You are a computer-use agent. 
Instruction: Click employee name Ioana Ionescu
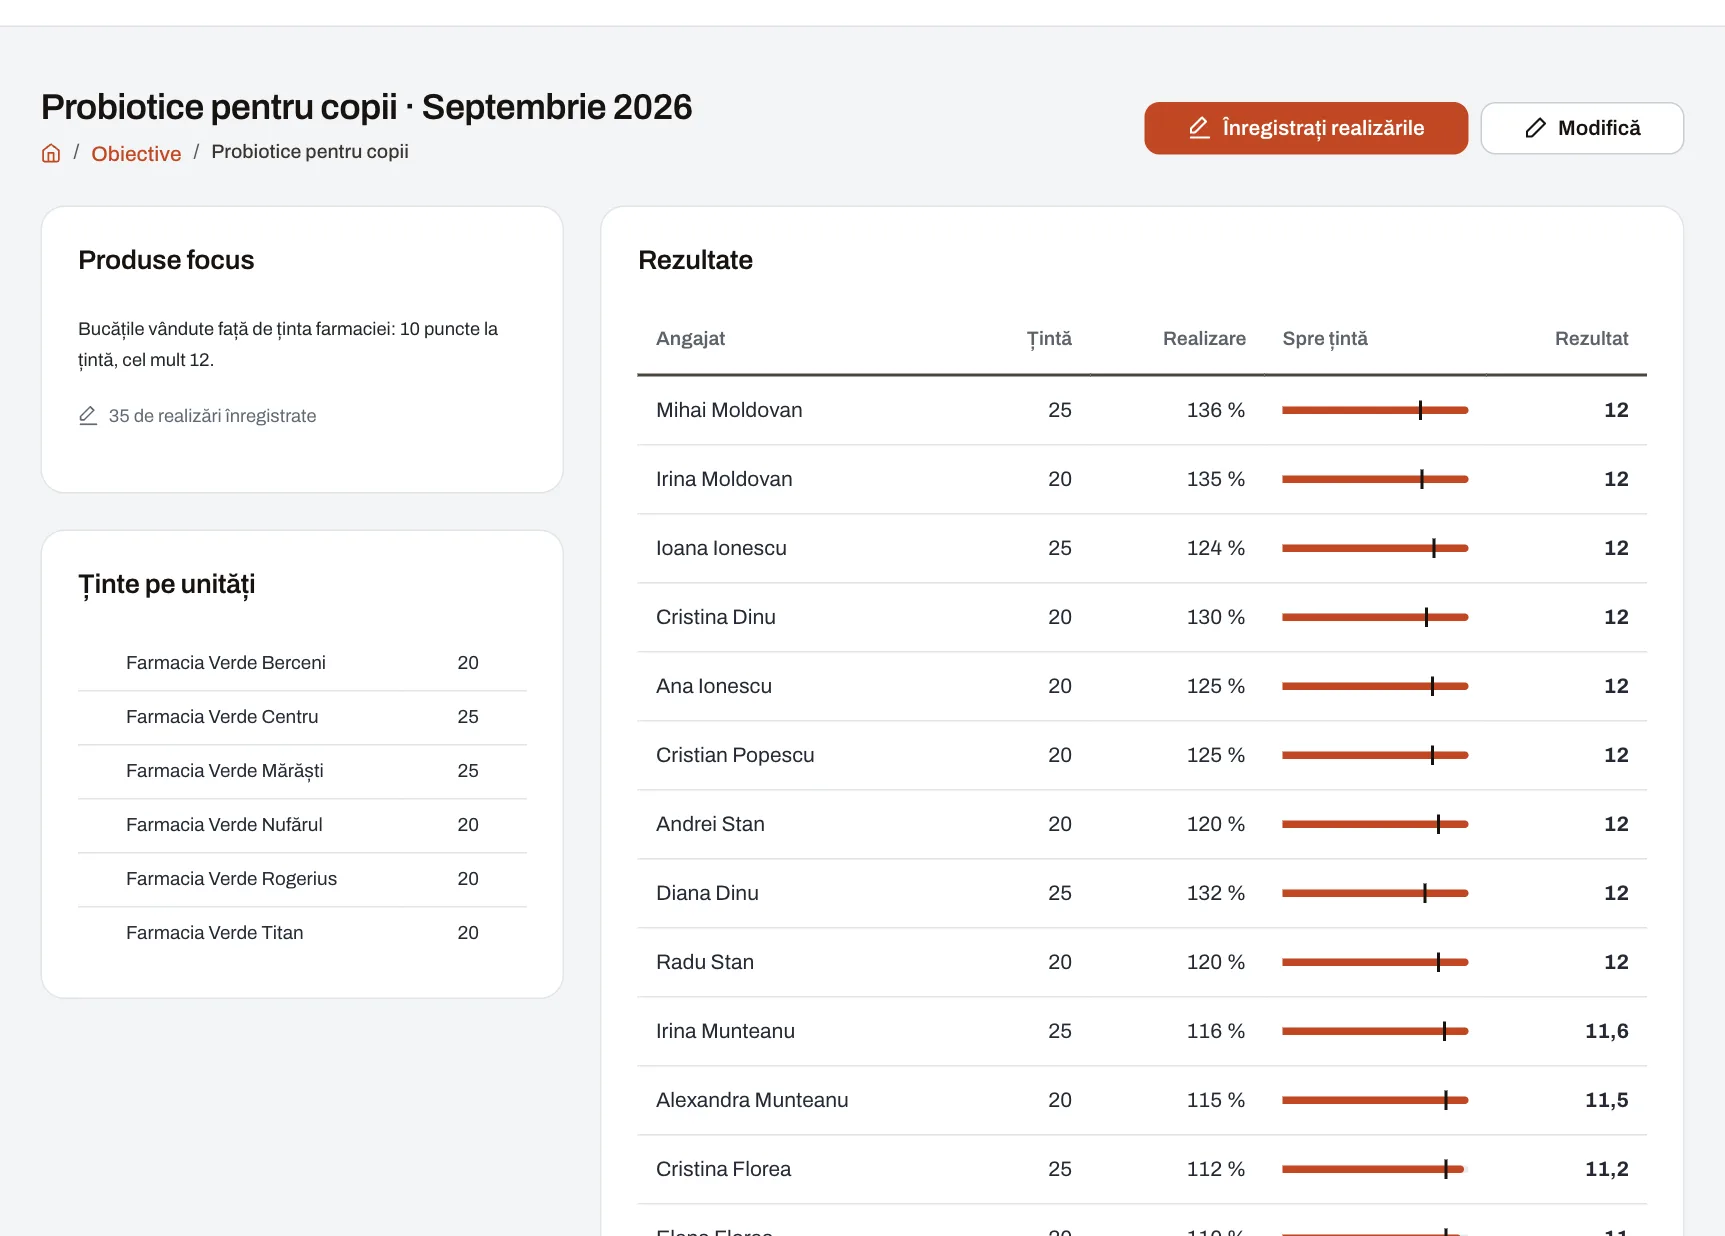(721, 548)
